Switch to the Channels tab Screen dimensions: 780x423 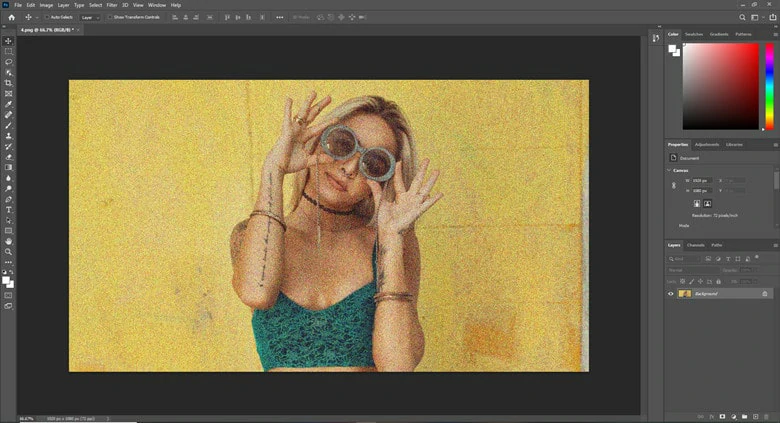(x=695, y=245)
